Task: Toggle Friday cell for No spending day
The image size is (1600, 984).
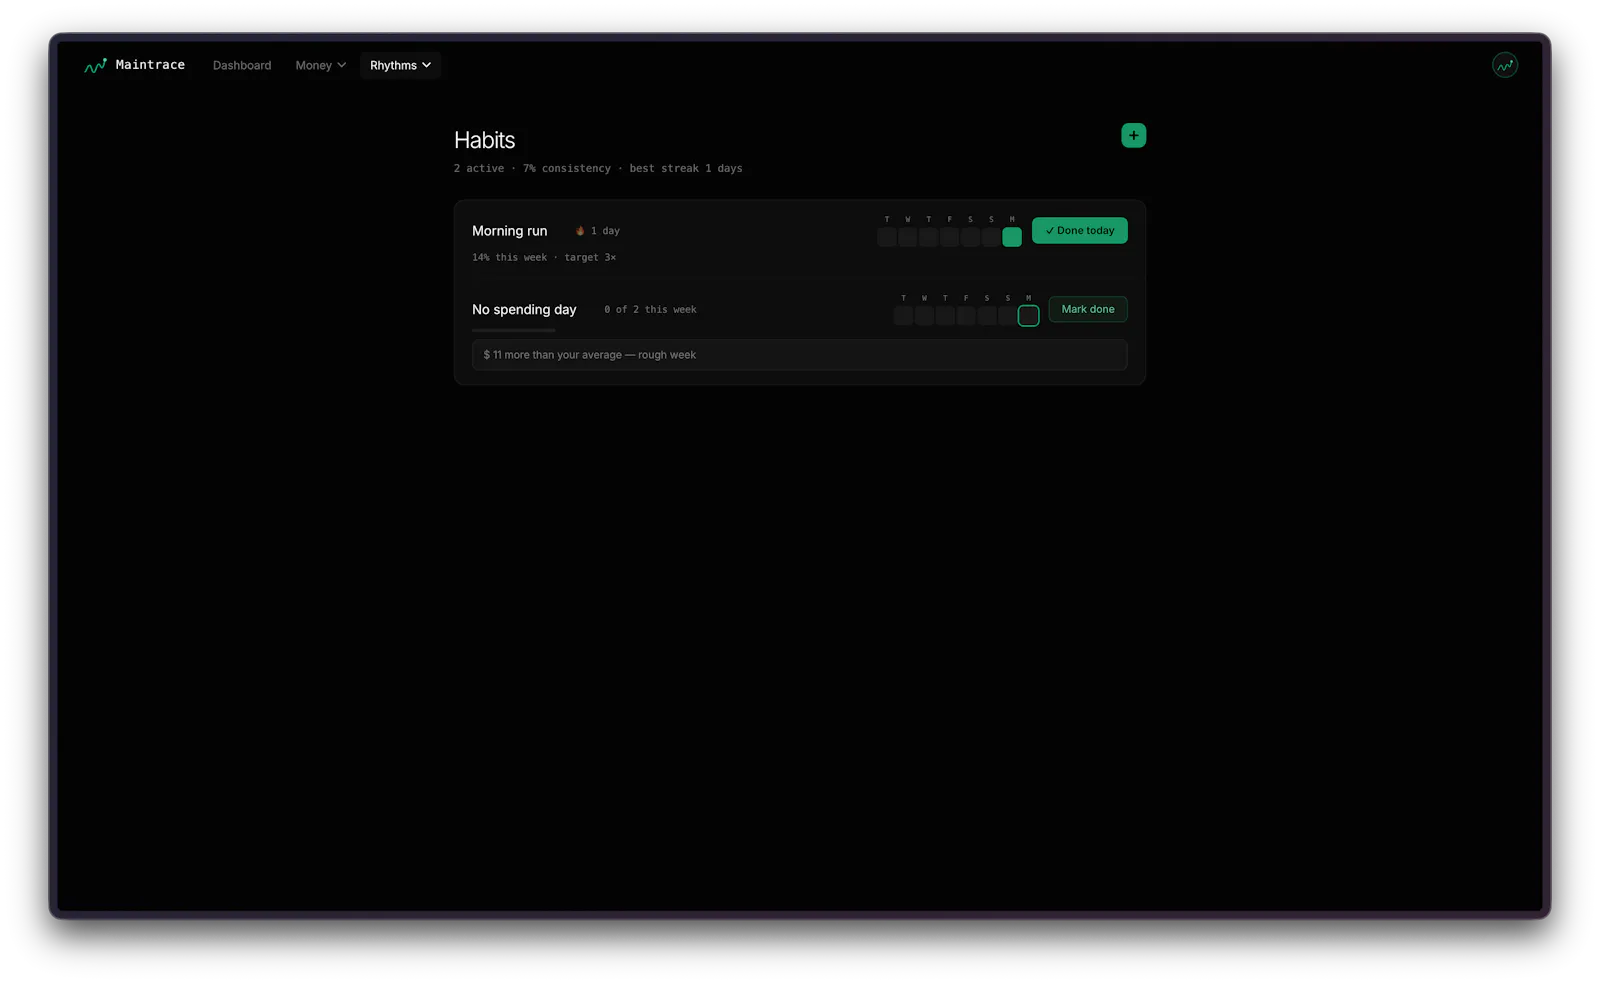Action: point(966,316)
